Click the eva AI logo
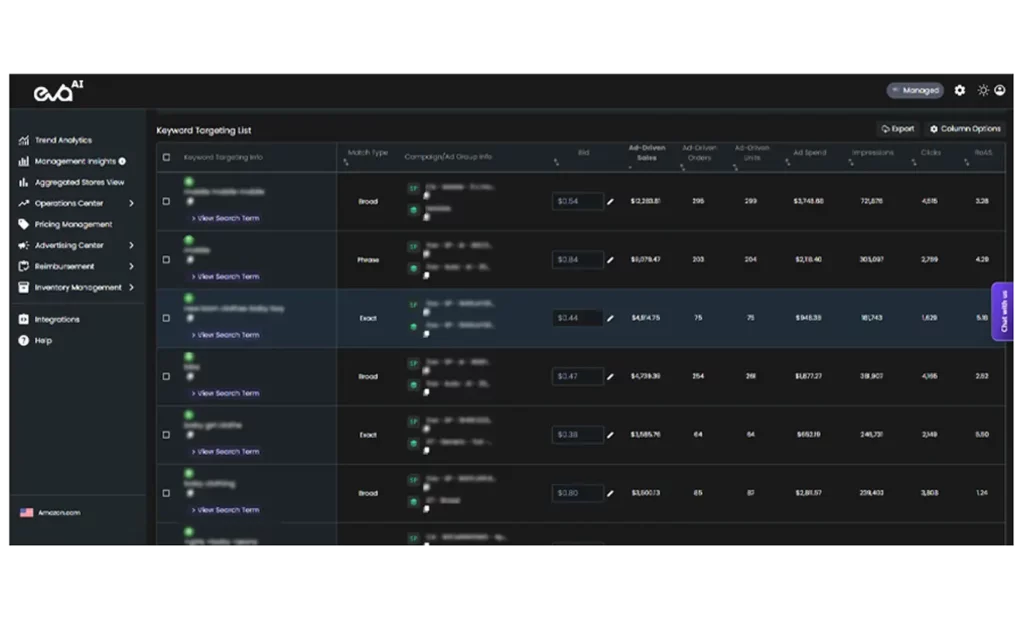This screenshot has height=625, width=1024. pyautogui.click(x=59, y=91)
